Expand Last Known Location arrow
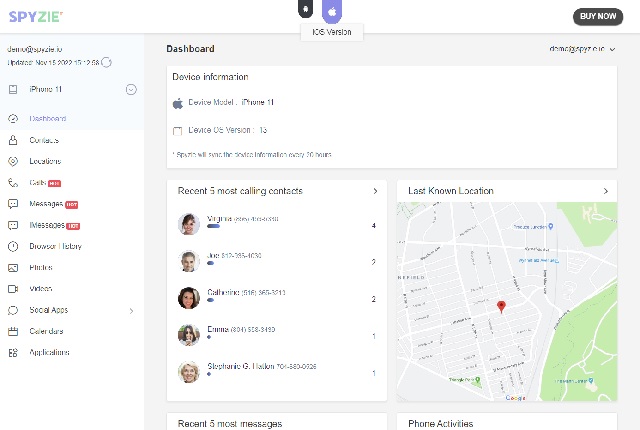The height and width of the screenshot is (430, 640). [x=606, y=191]
